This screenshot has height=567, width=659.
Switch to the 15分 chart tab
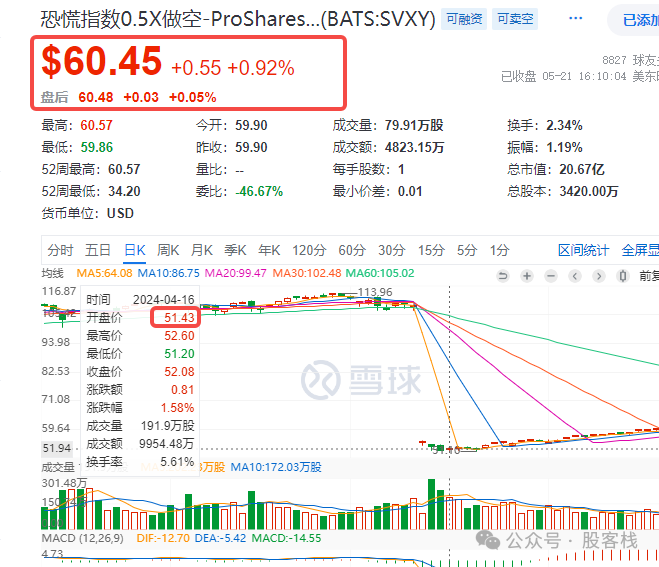[x=431, y=250]
